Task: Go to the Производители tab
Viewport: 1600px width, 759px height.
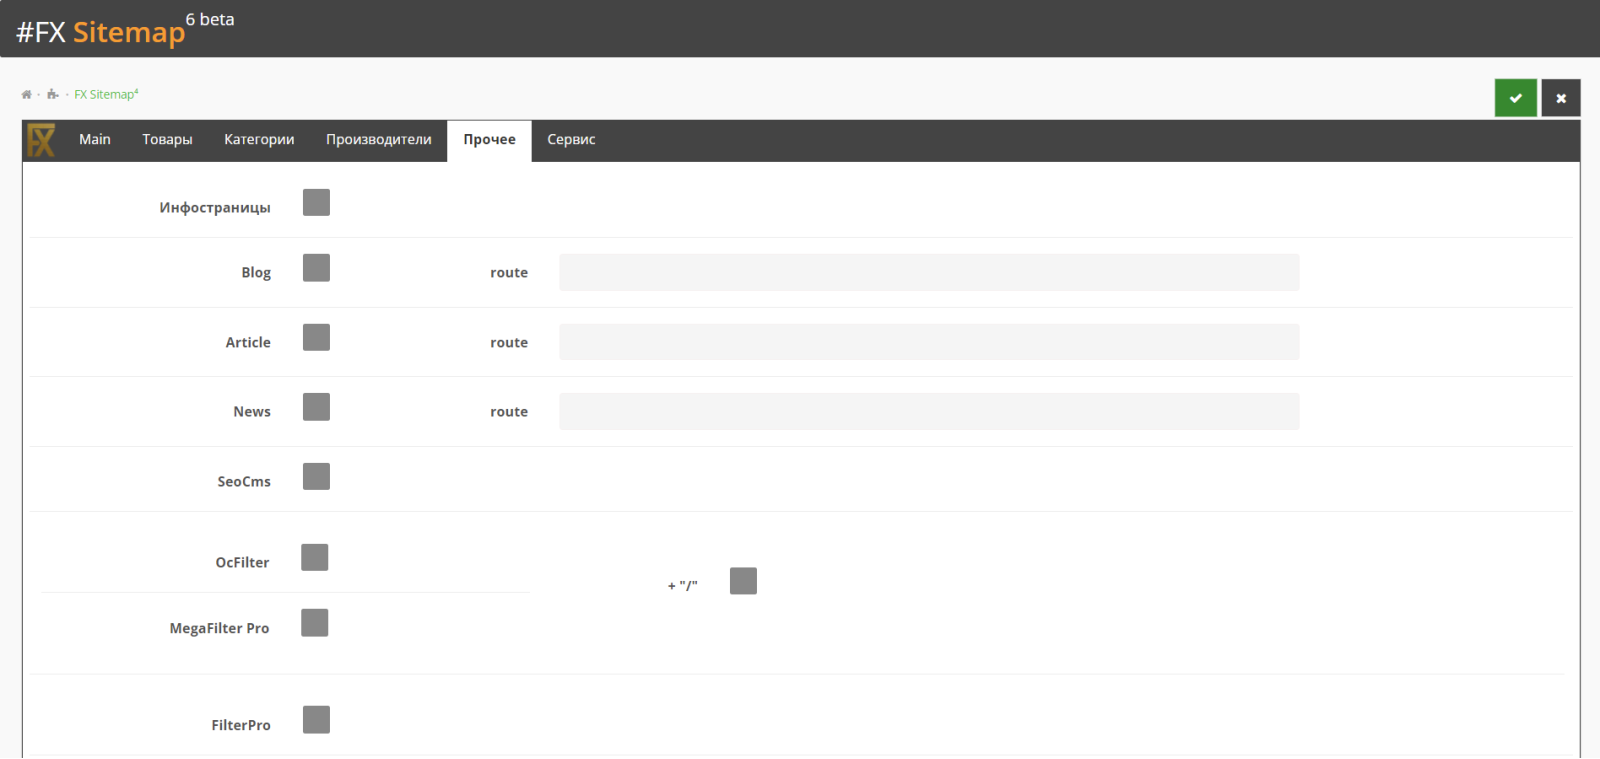Action: pyautogui.click(x=379, y=140)
